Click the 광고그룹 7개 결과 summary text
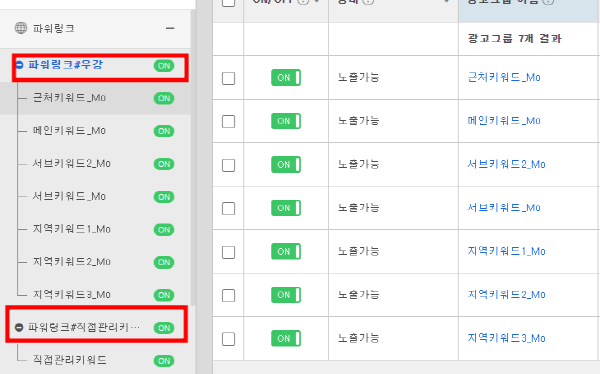This screenshot has width=600, height=374. click(x=515, y=38)
